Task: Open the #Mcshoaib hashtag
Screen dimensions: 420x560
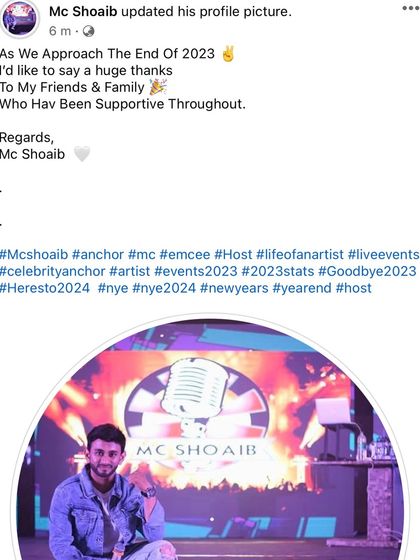Action: 34,255
